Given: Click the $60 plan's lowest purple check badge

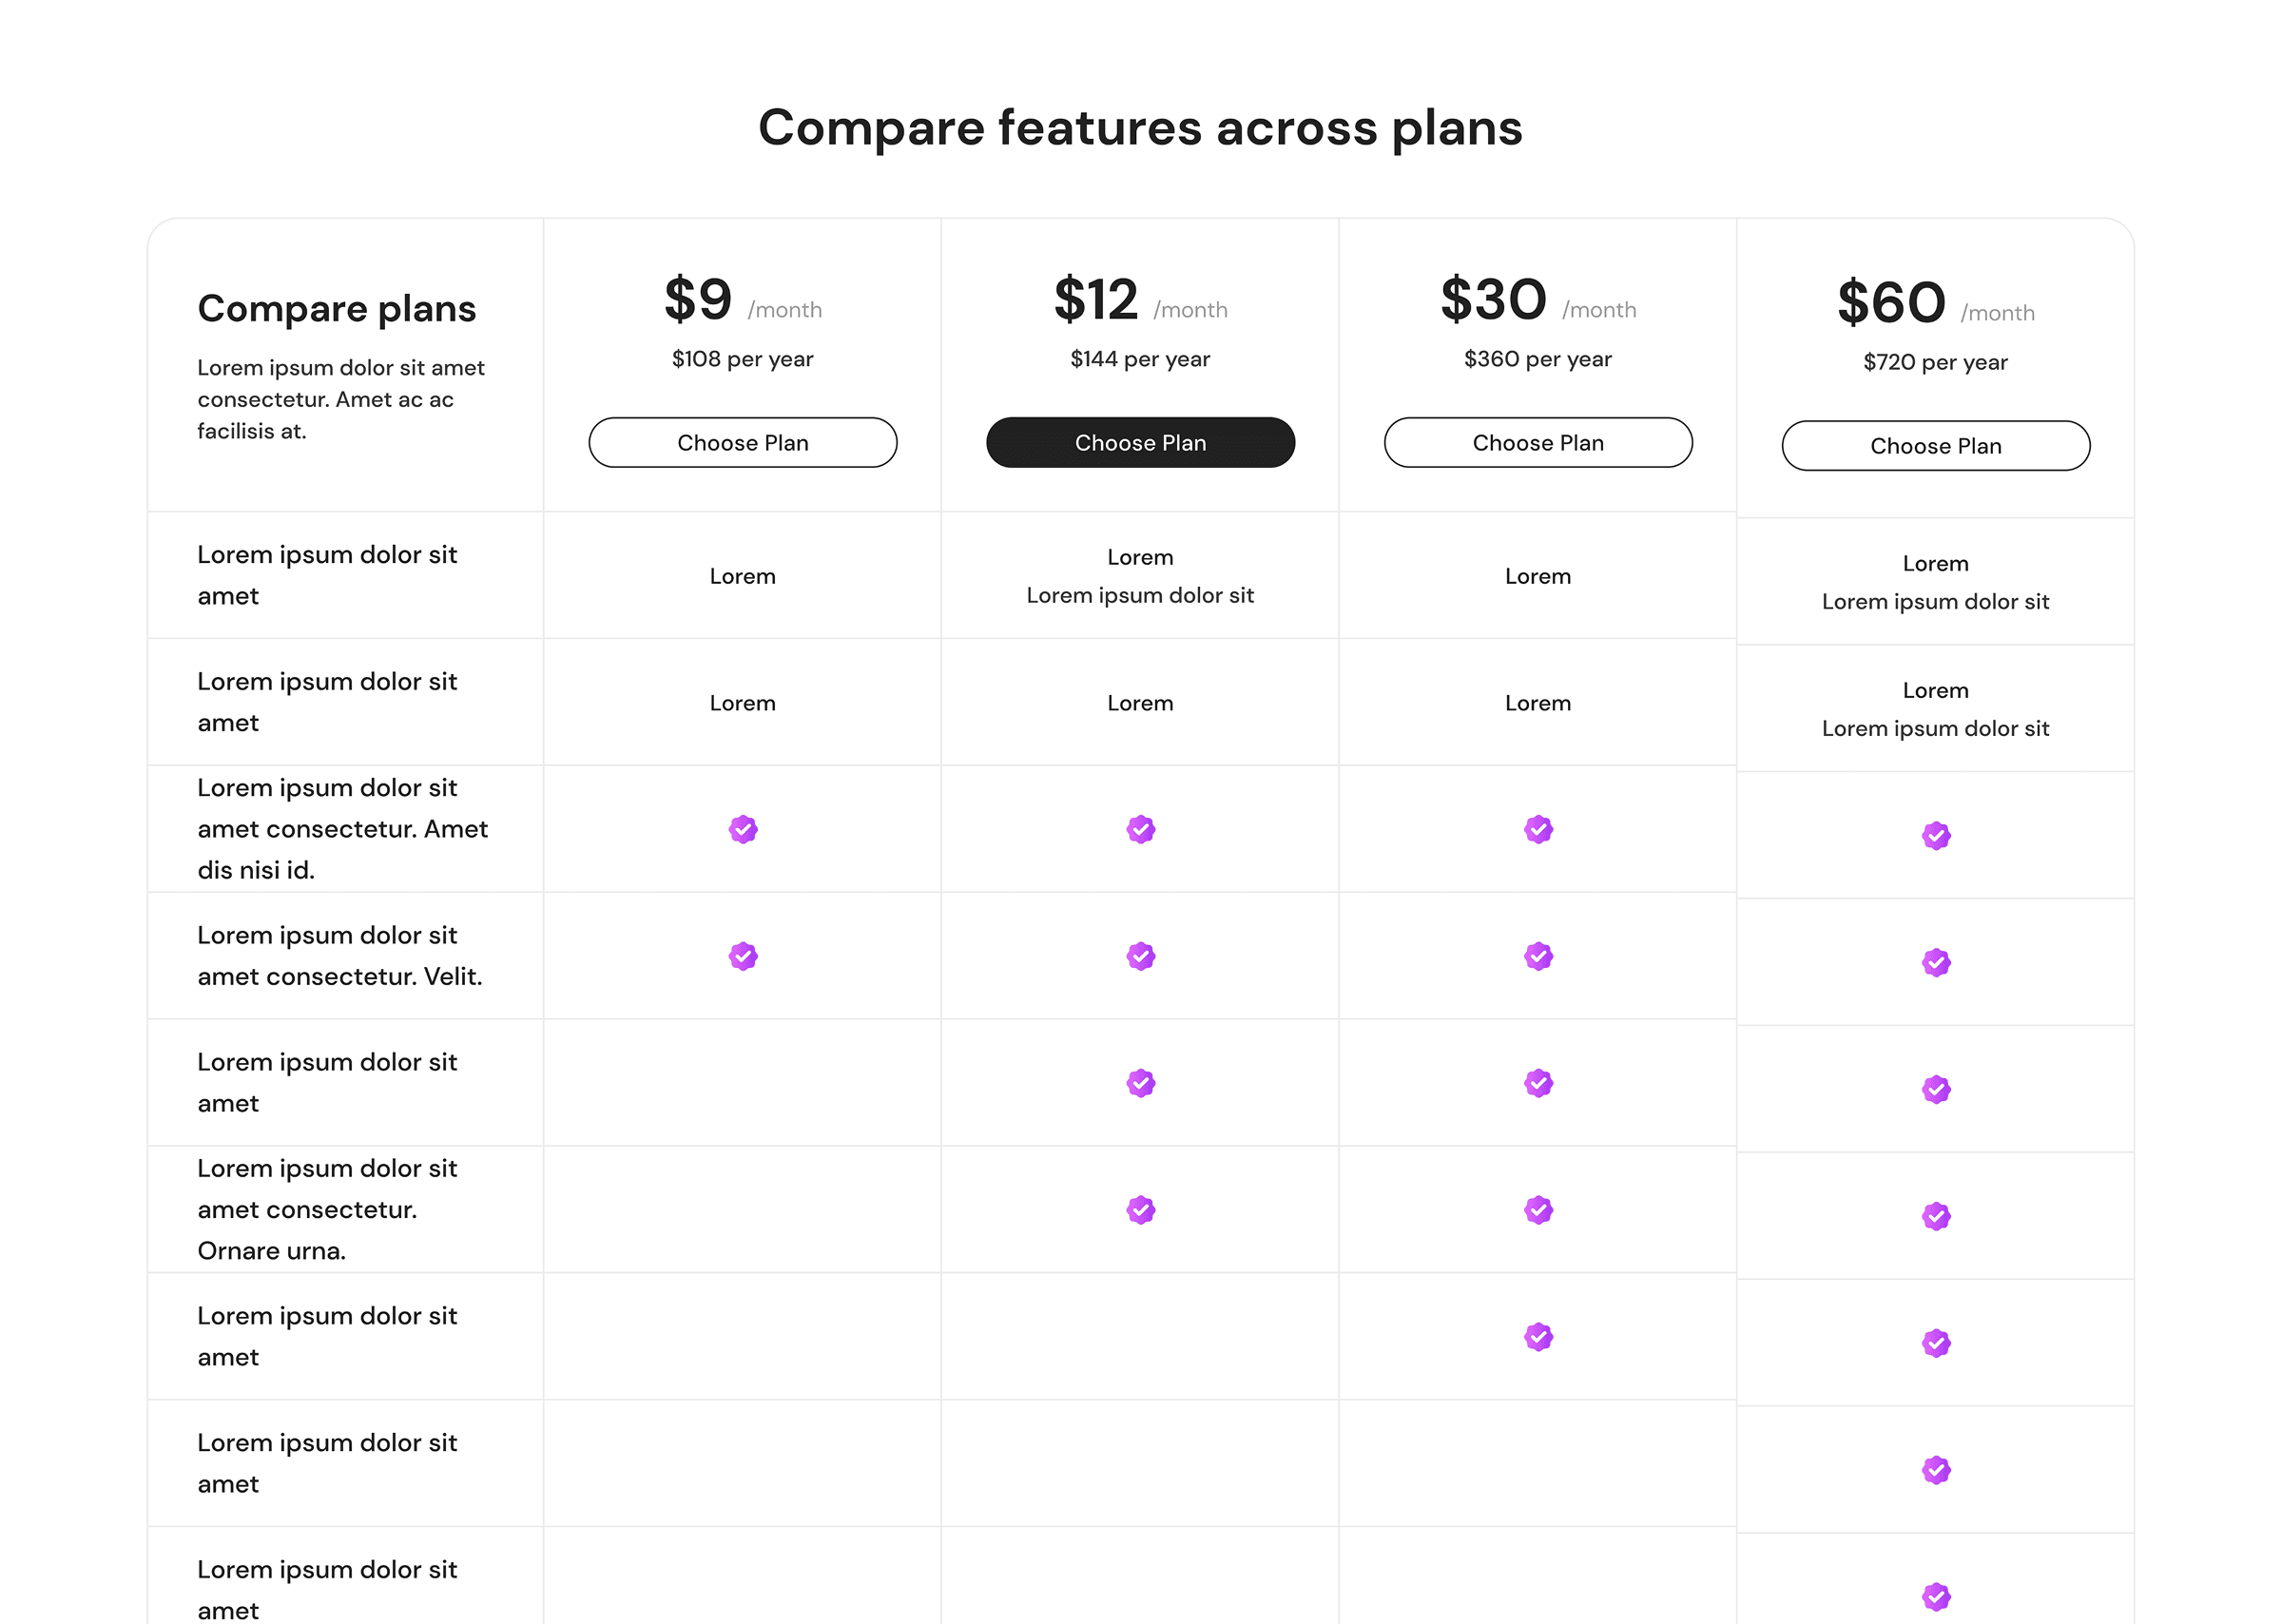Looking at the screenshot, I should [x=1936, y=1597].
